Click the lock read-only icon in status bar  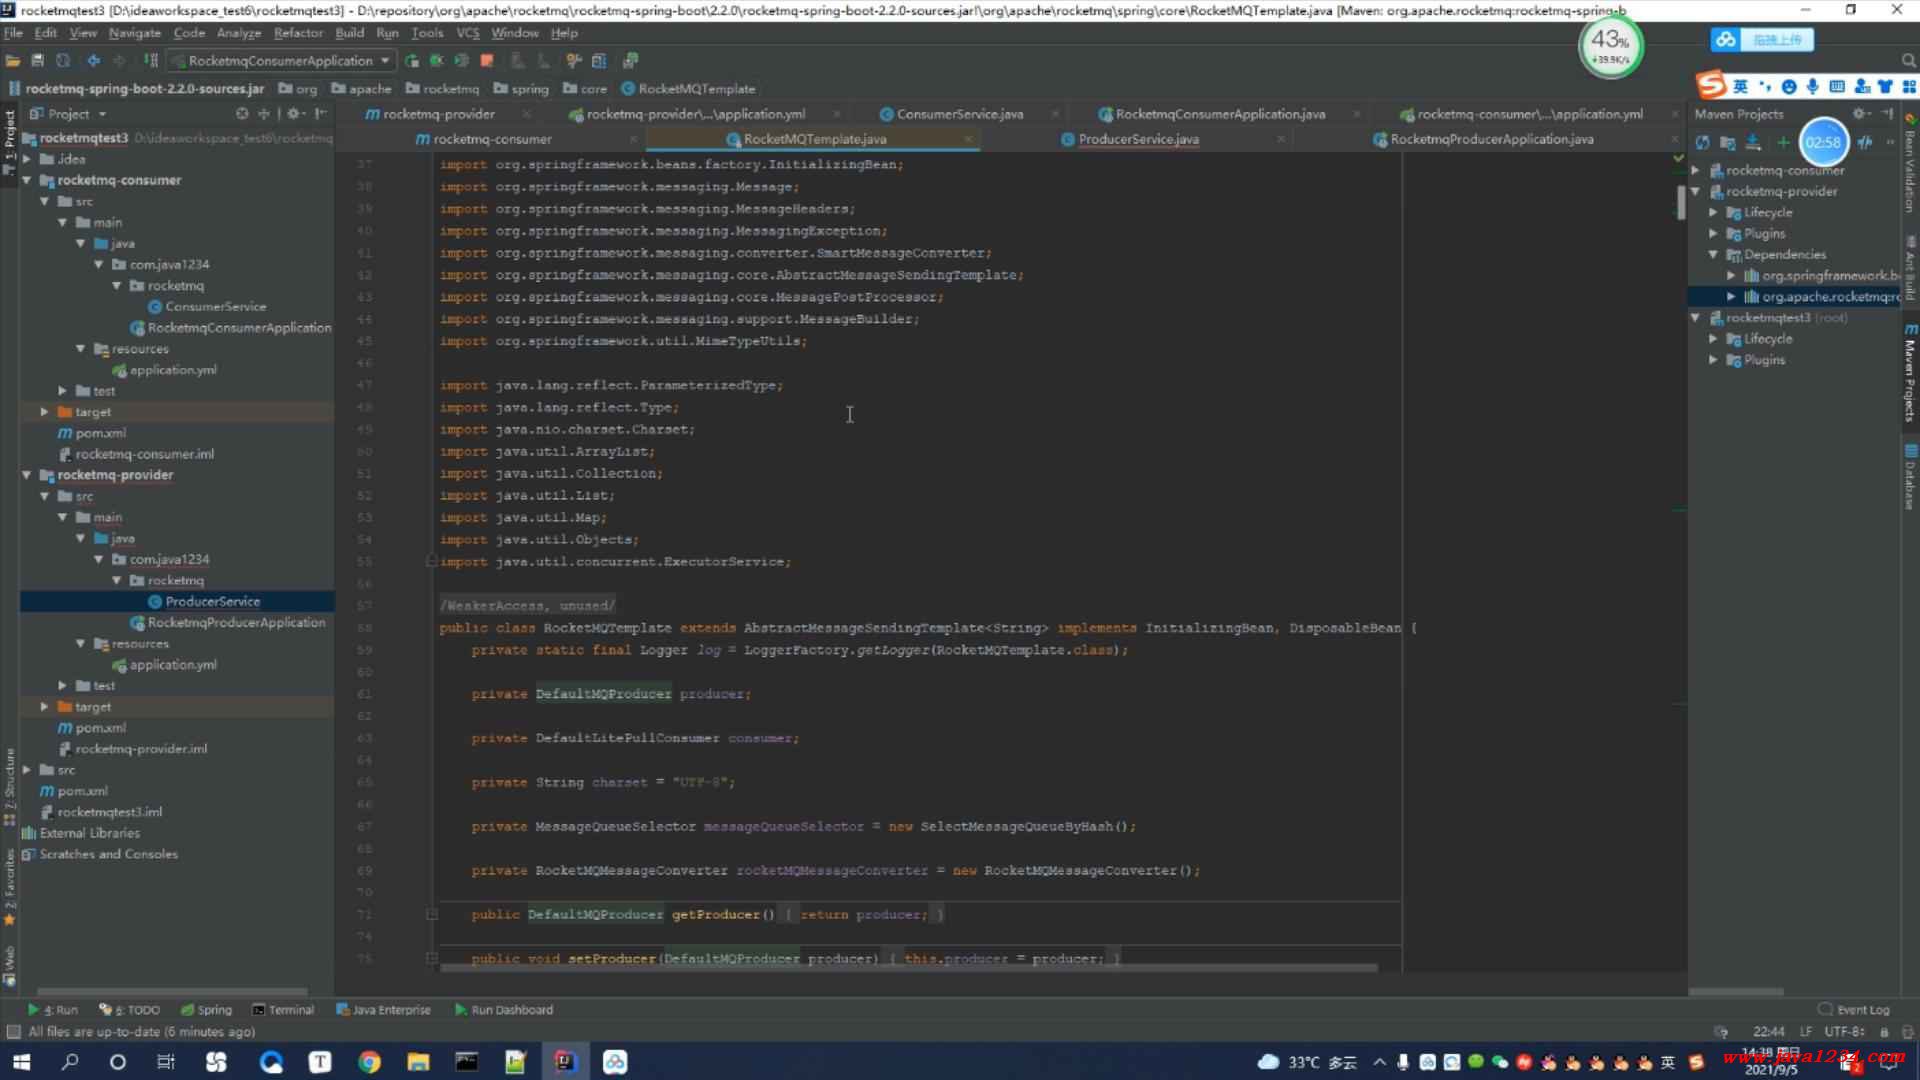(1884, 1032)
